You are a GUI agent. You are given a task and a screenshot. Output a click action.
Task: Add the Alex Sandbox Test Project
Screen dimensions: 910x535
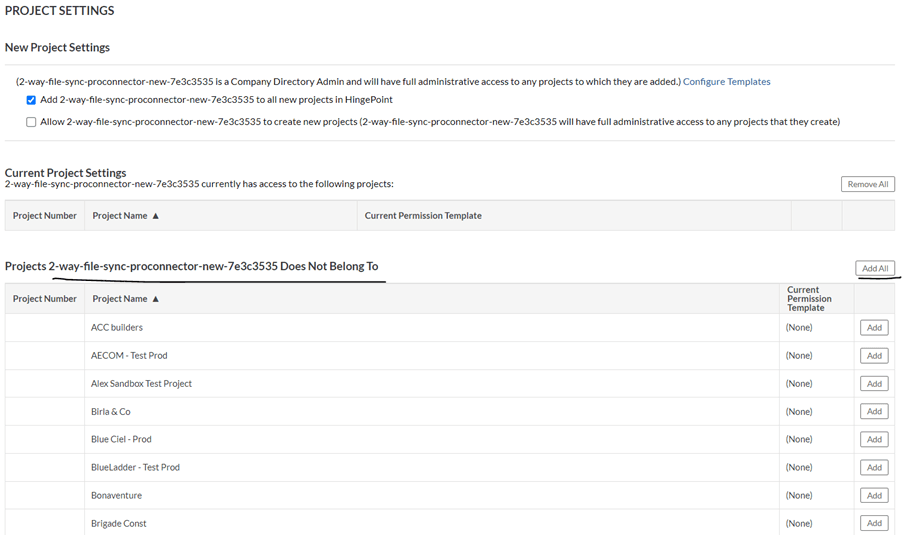(874, 384)
